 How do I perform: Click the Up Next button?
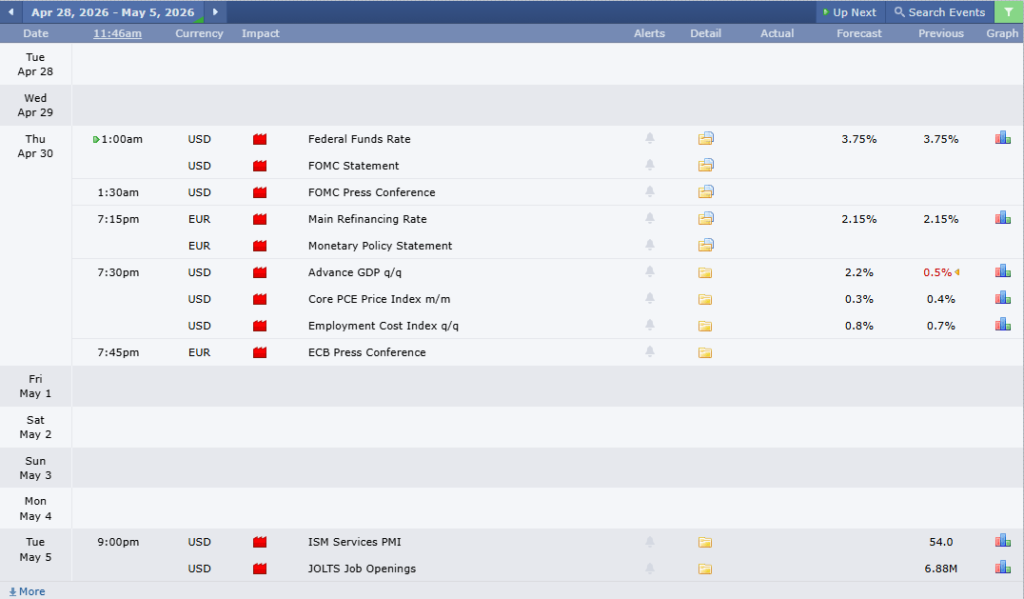pos(849,12)
